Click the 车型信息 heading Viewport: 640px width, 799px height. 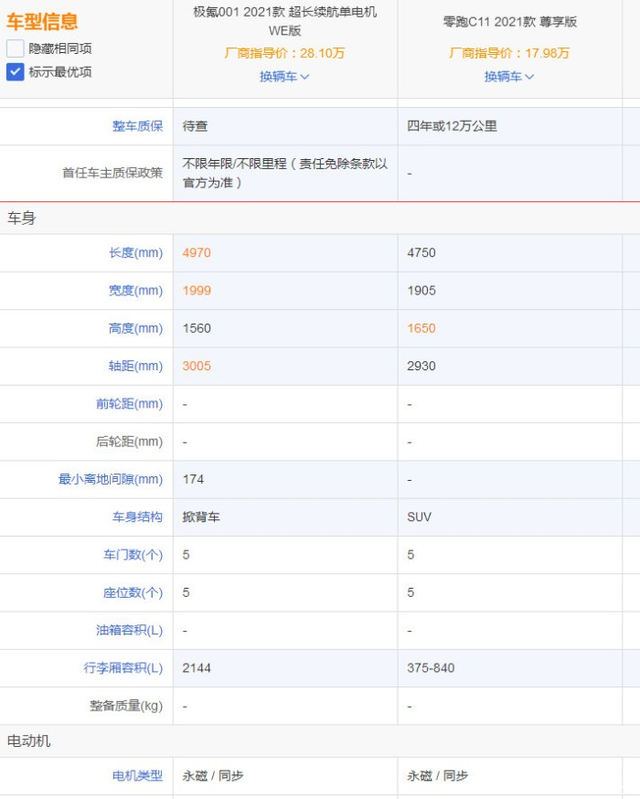click(x=42, y=21)
